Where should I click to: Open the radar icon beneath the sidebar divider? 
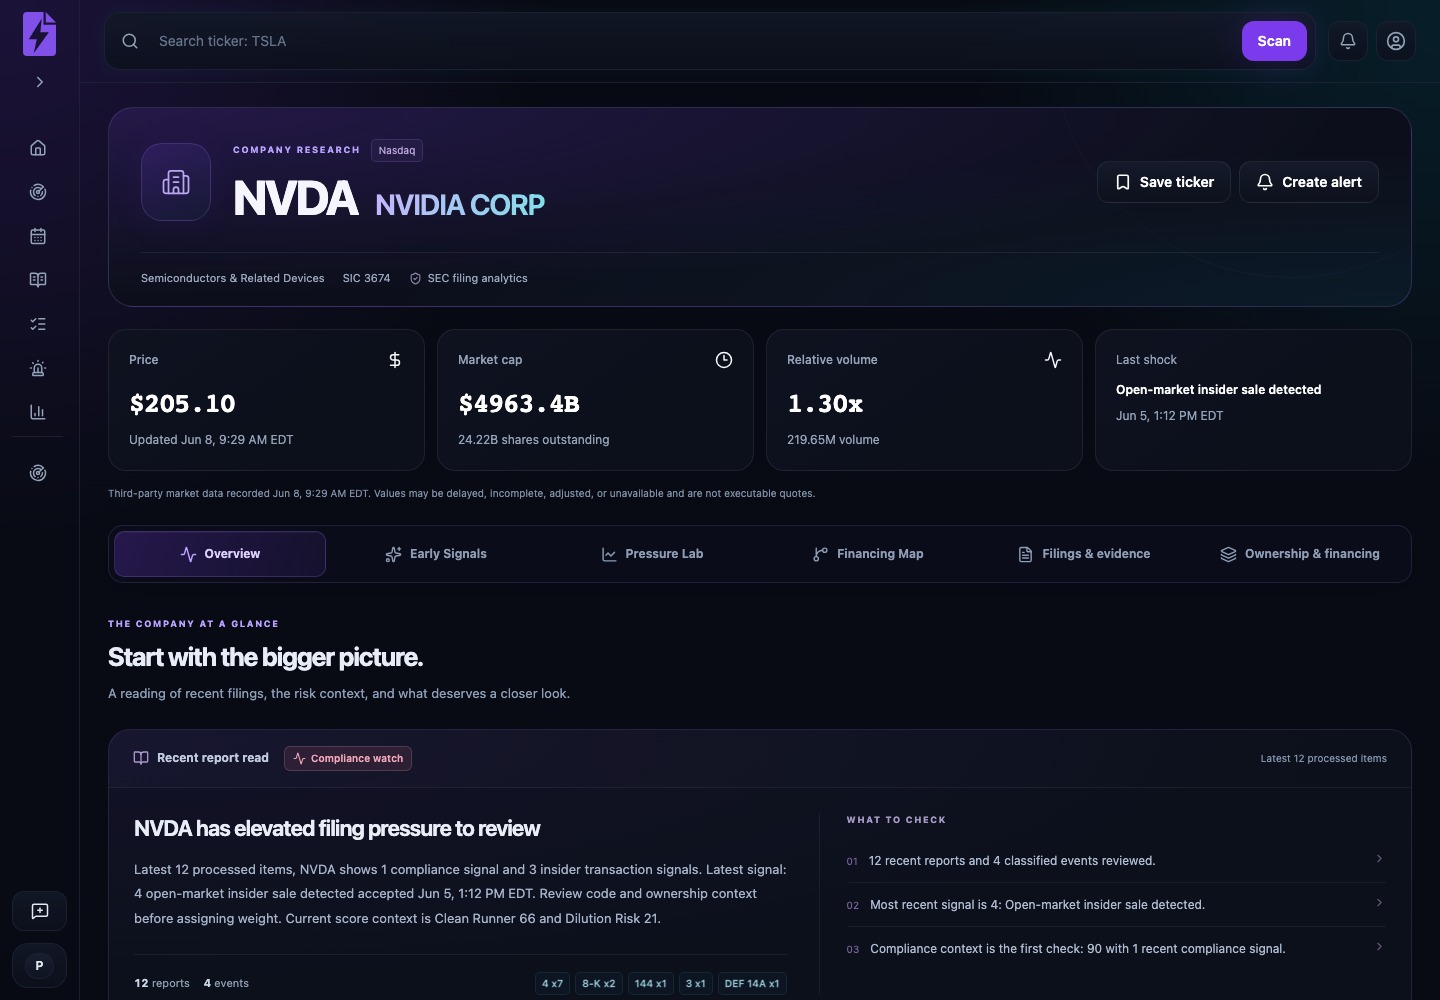(38, 473)
